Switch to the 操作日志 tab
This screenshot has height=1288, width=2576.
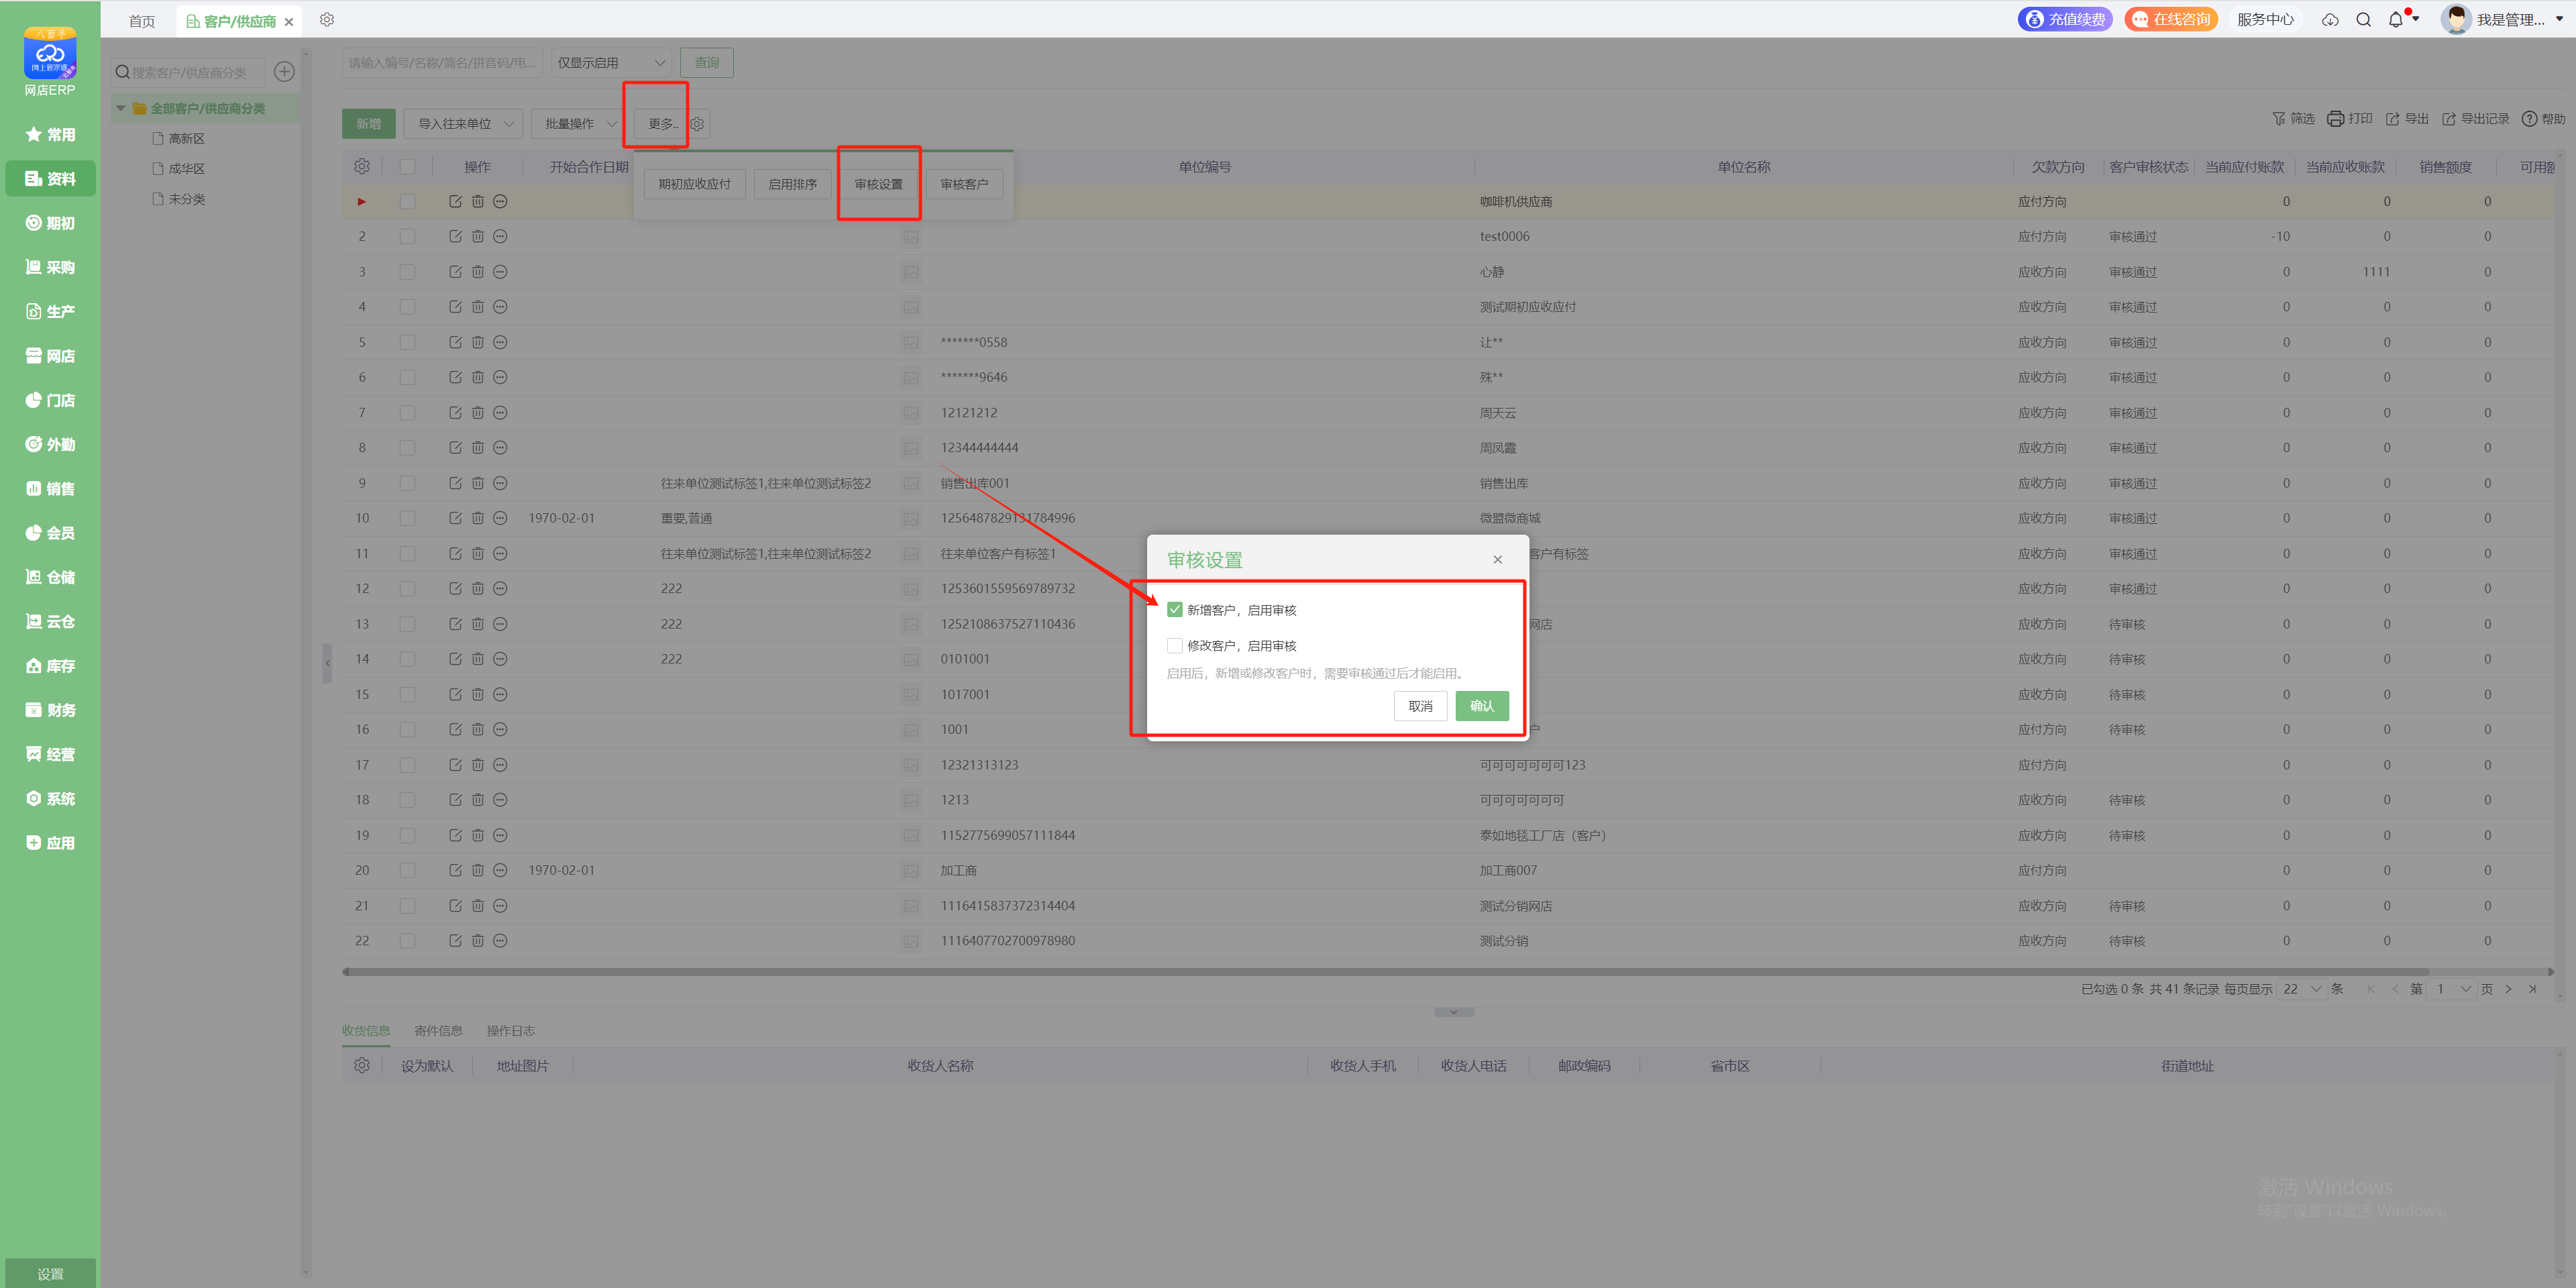511,1030
